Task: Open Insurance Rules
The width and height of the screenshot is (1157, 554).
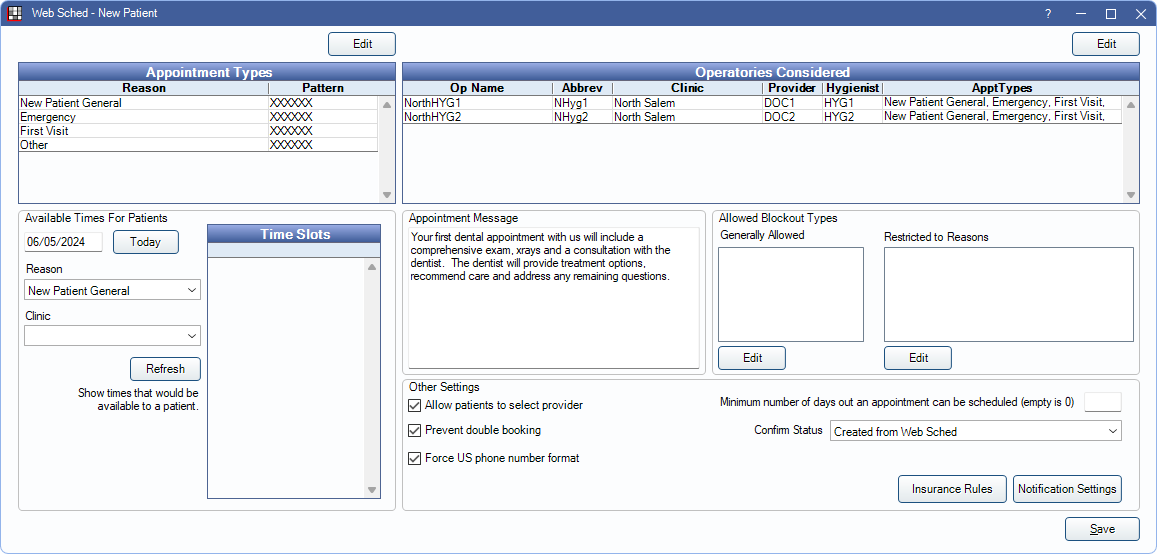Action: (x=952, y=489)
